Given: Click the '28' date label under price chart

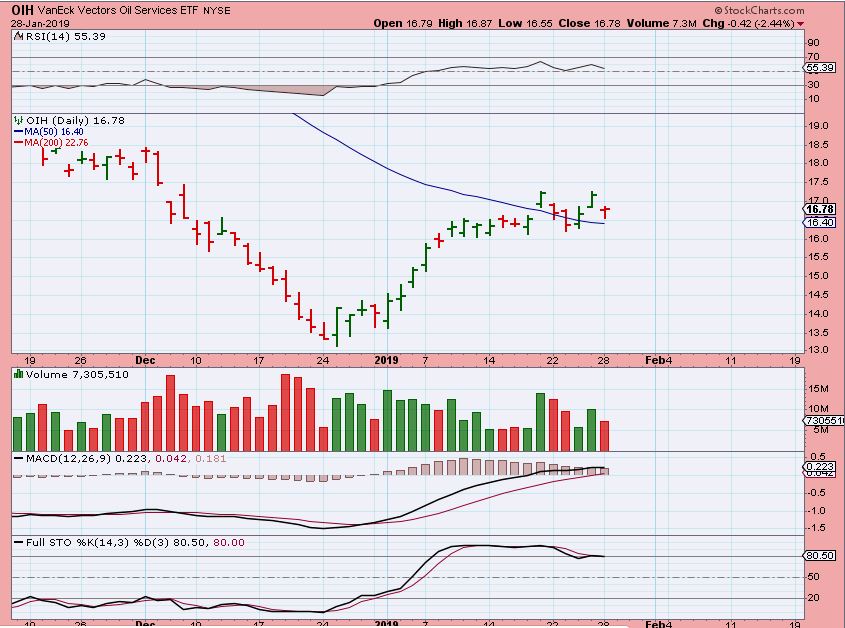Looking at the screenshot, I should coord(604,361).
